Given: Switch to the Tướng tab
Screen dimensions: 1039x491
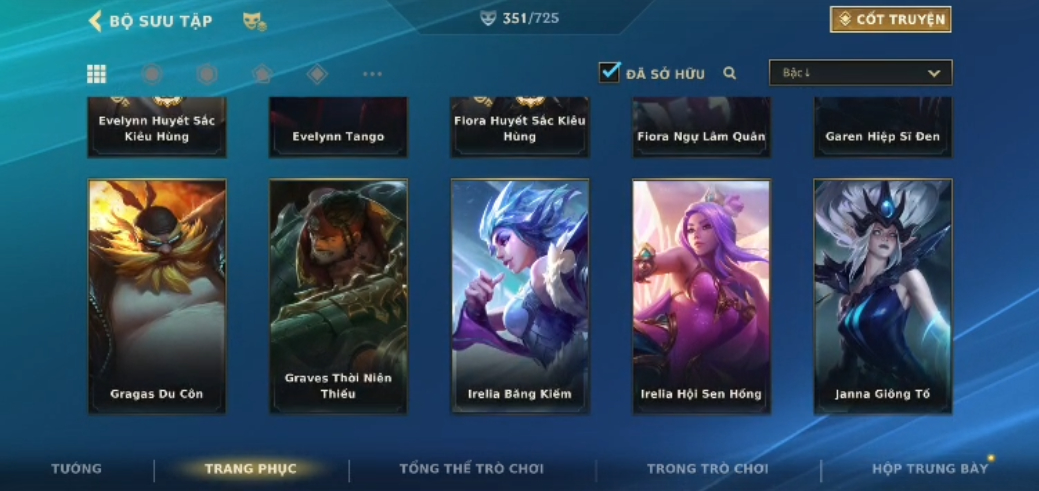Looking at the screenshot, I should [77, 468].
